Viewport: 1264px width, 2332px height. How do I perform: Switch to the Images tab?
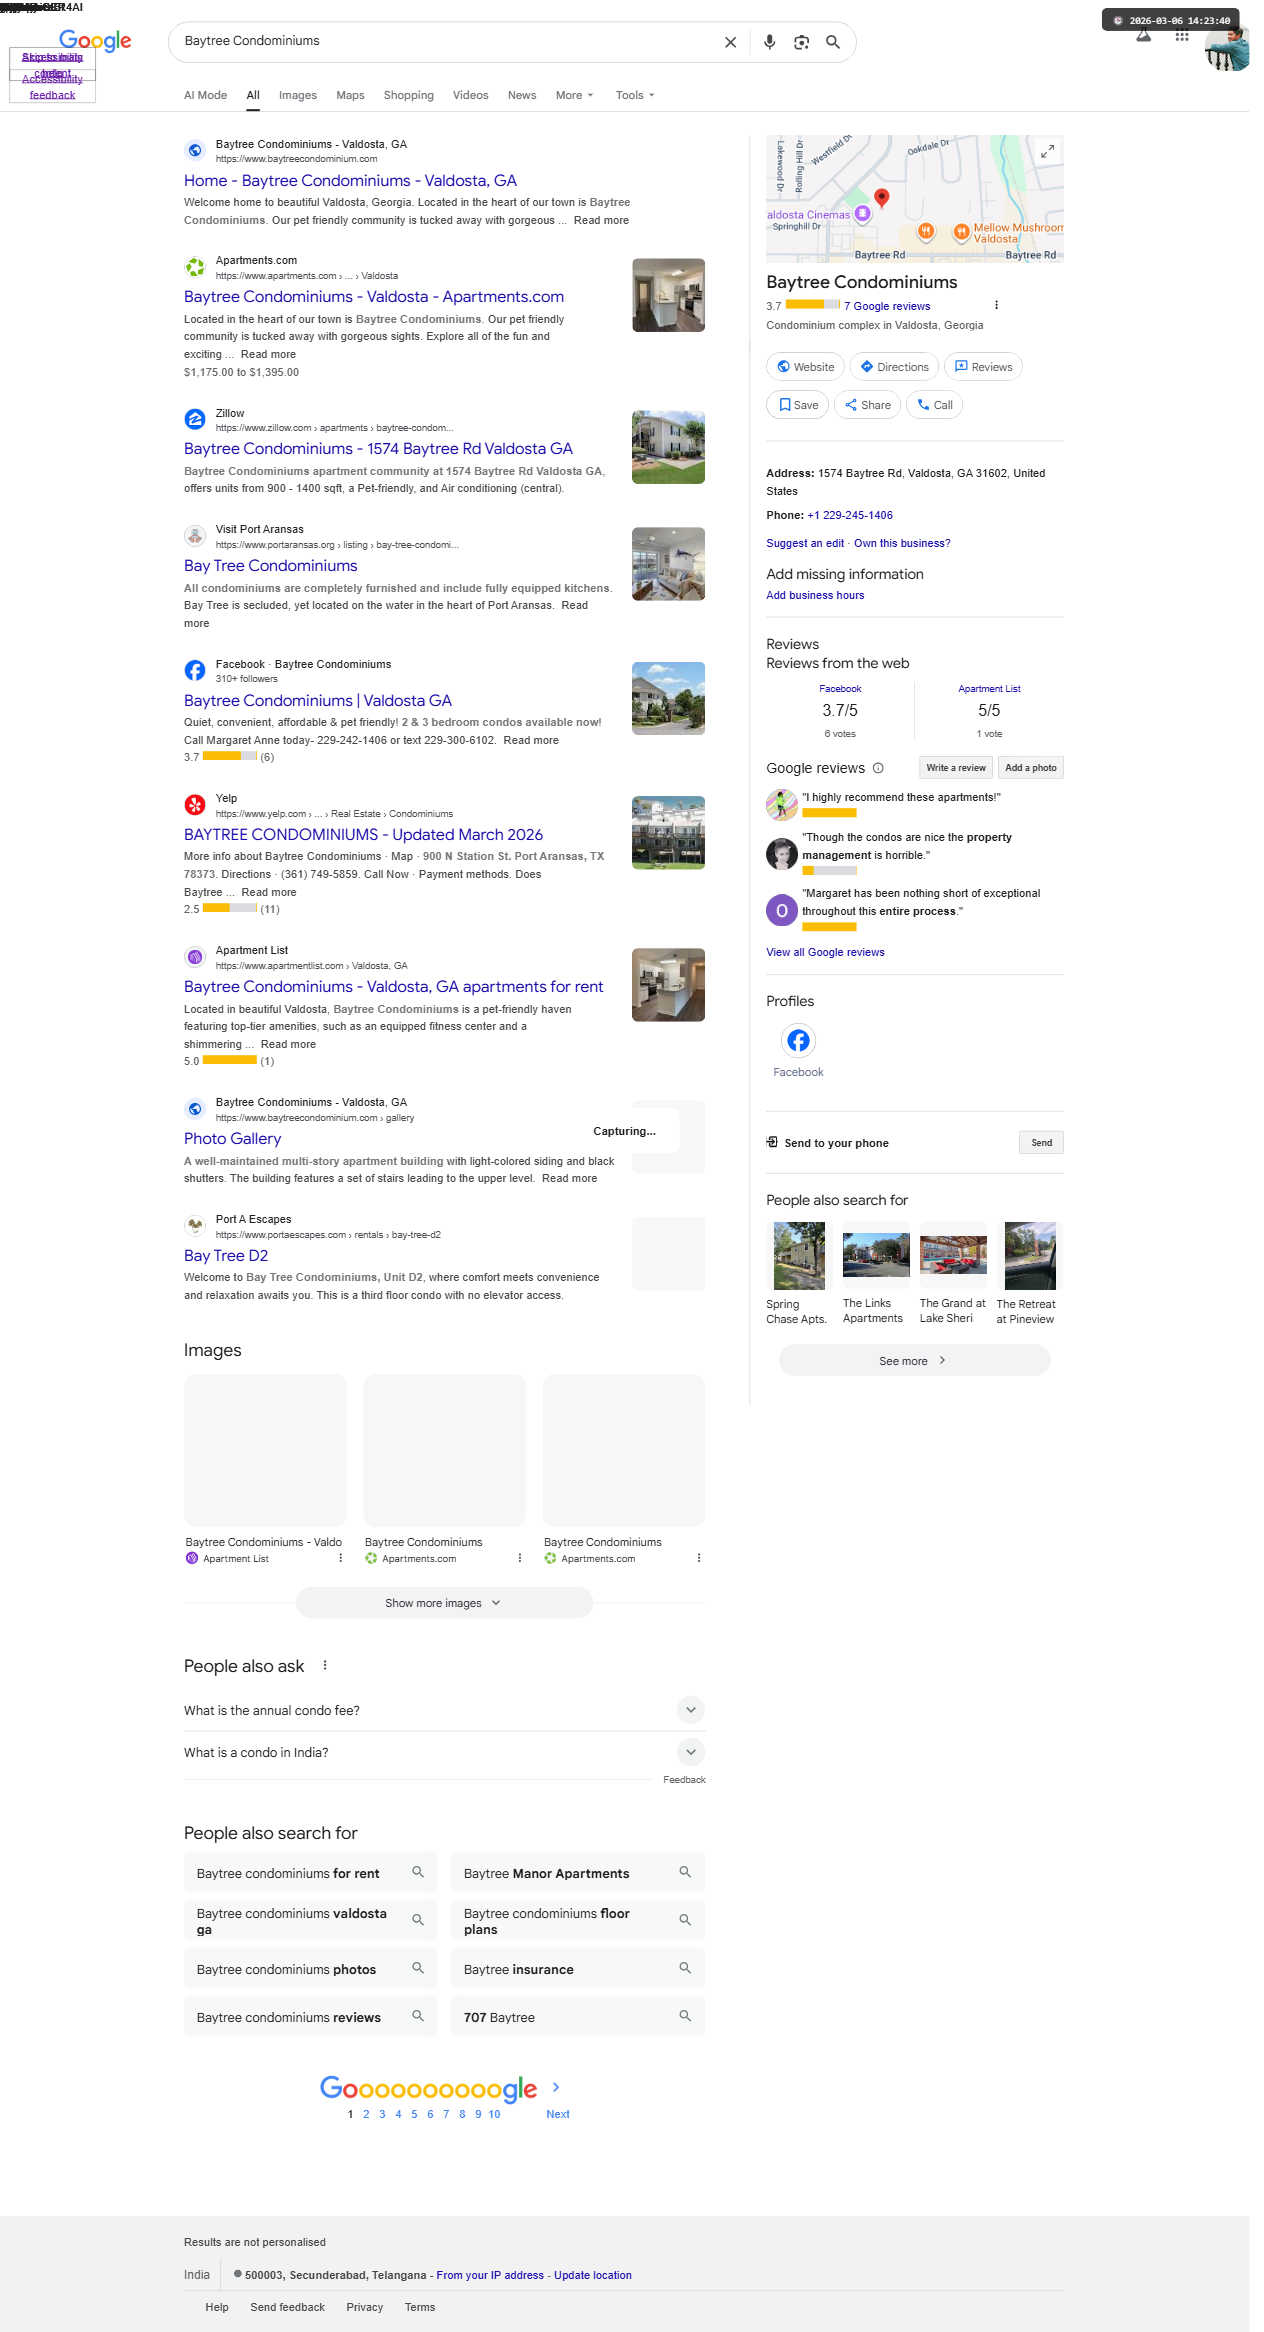click(x=298, y=95)
